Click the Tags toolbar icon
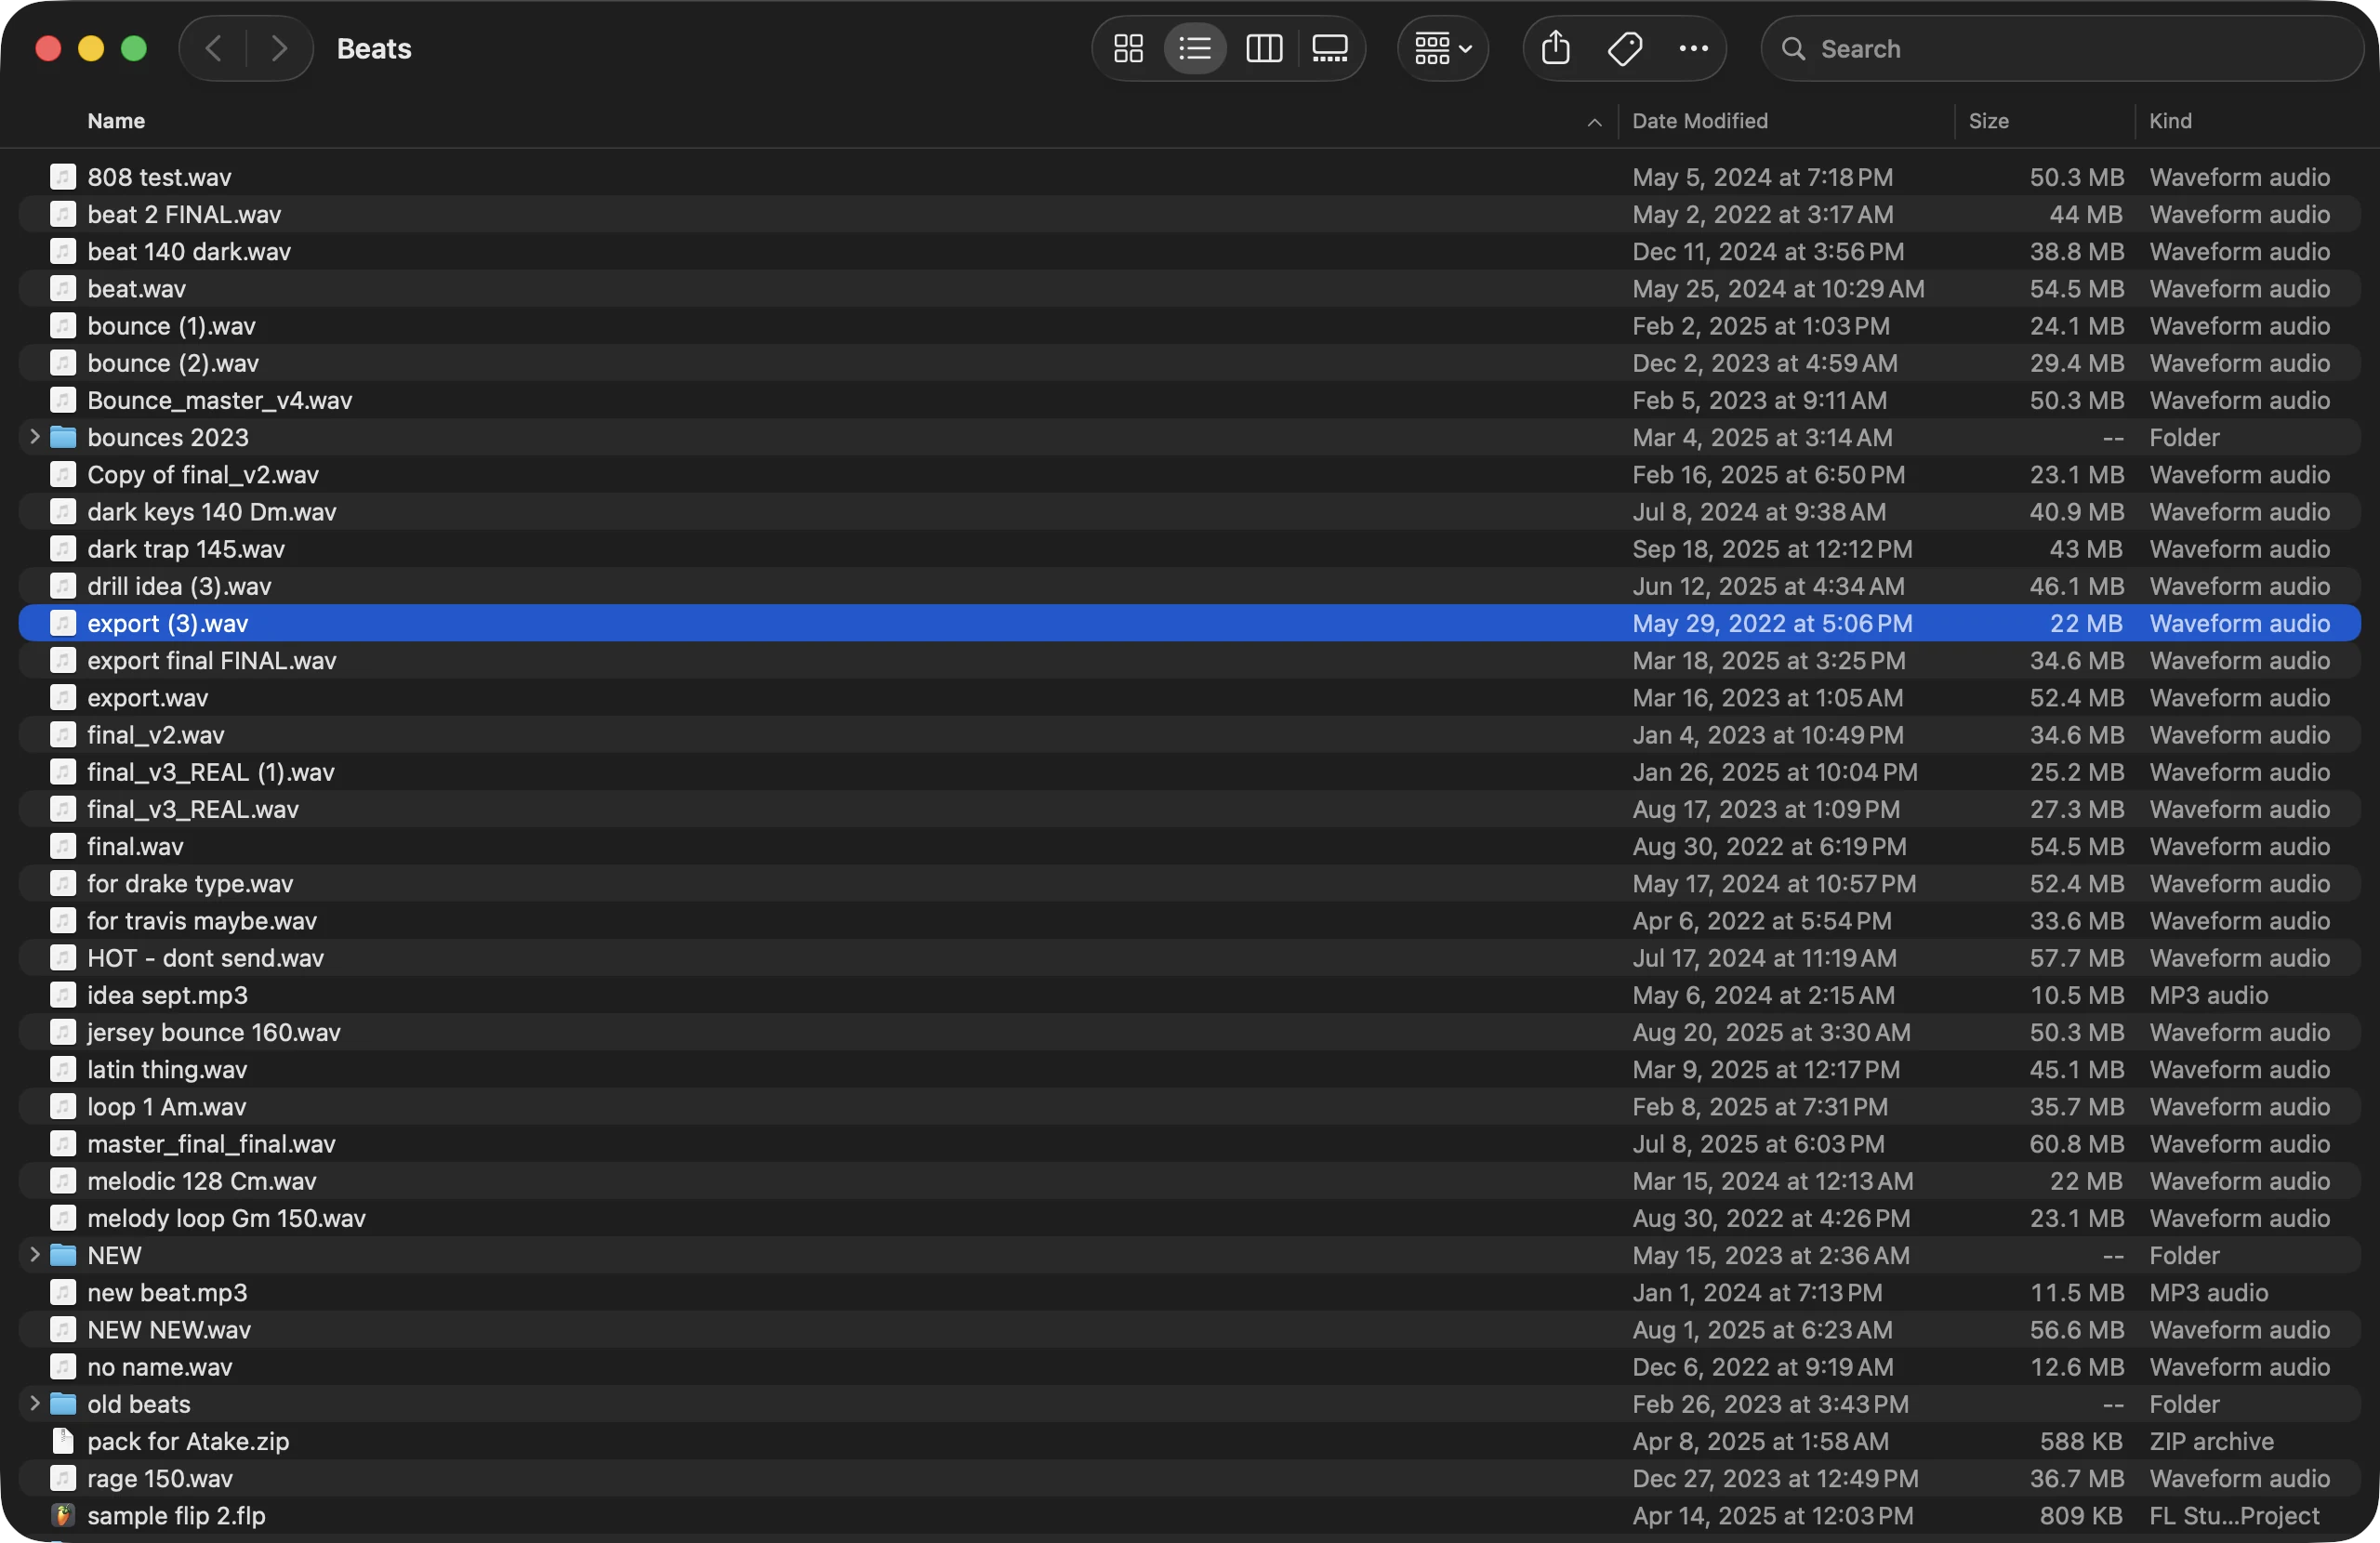Screen dimensions: 2380x1543 (1624, 48)
